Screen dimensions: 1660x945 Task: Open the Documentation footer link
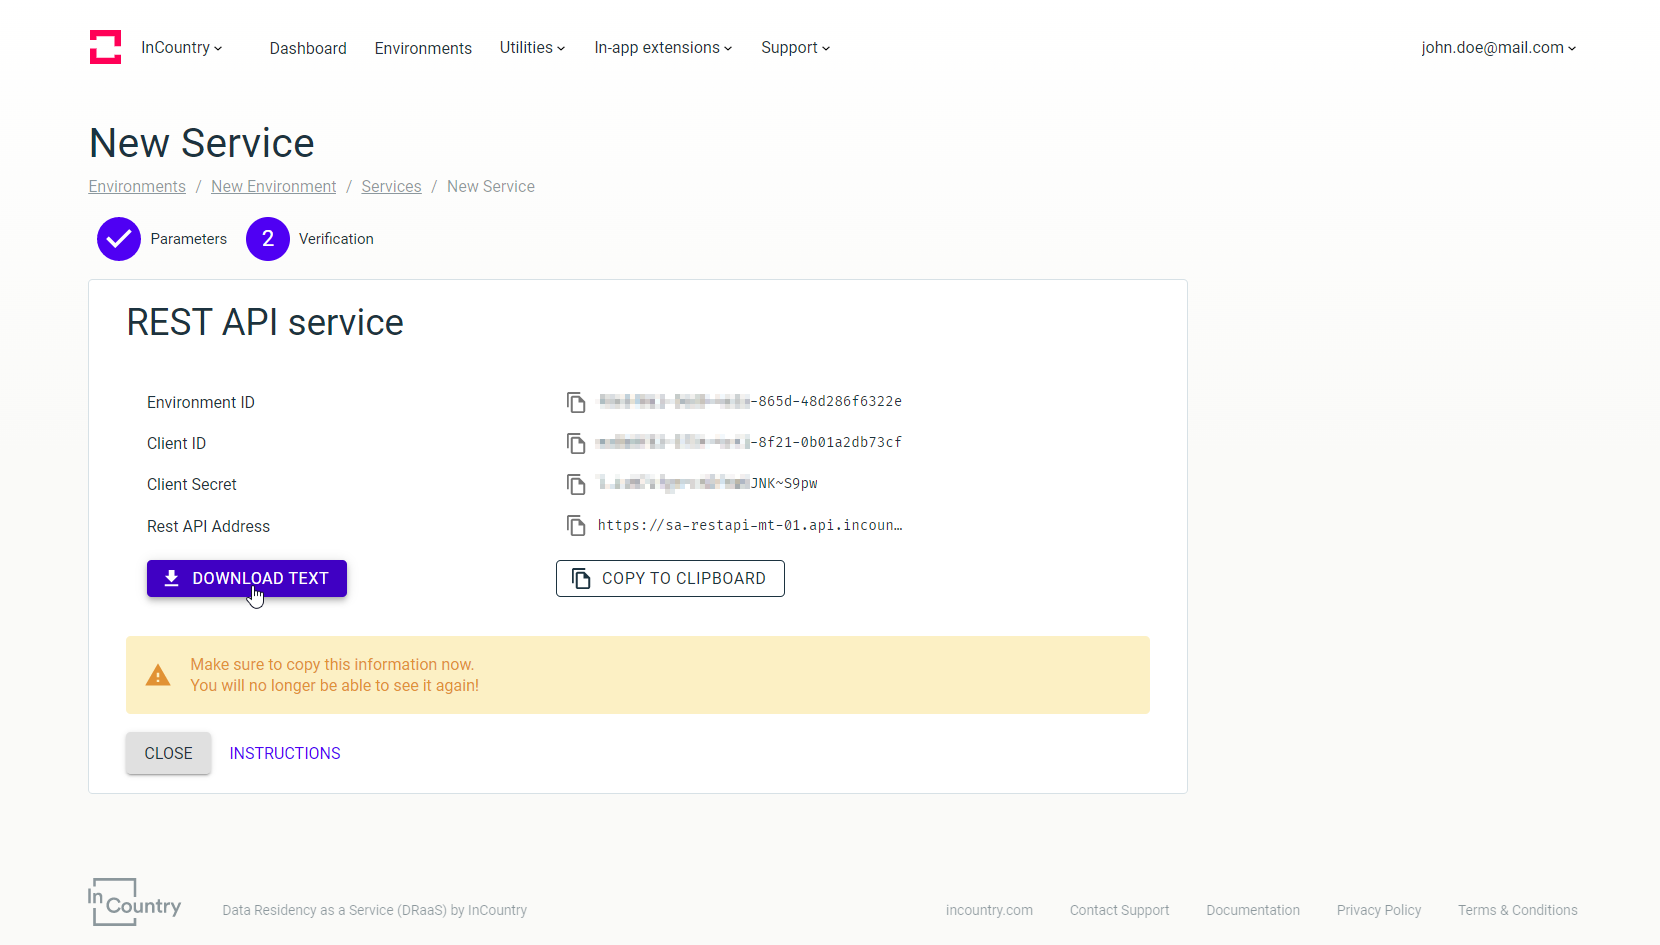coord(1253,910)
